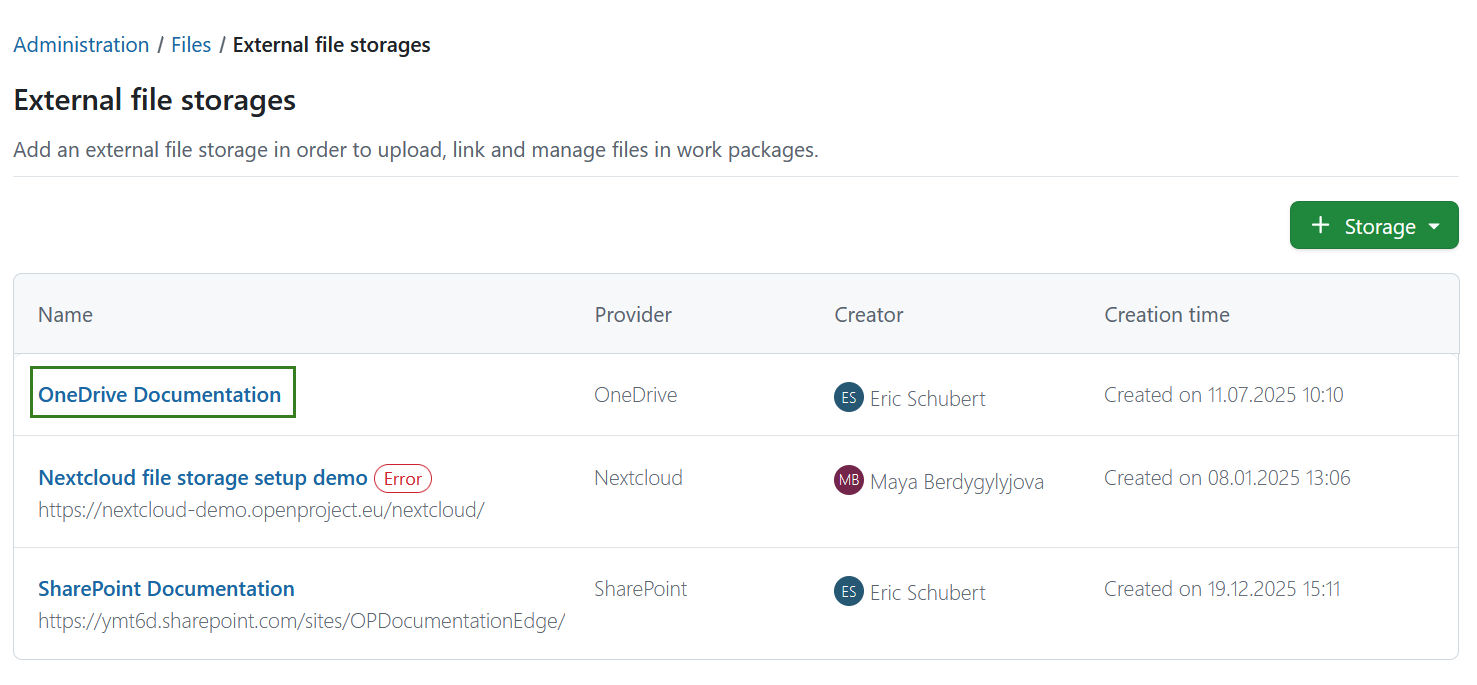The height and width of the screenshot is (685, 1477).
Task: Click the ymt6d.sharepoint.com site URL
Action: tap(301, 620)
